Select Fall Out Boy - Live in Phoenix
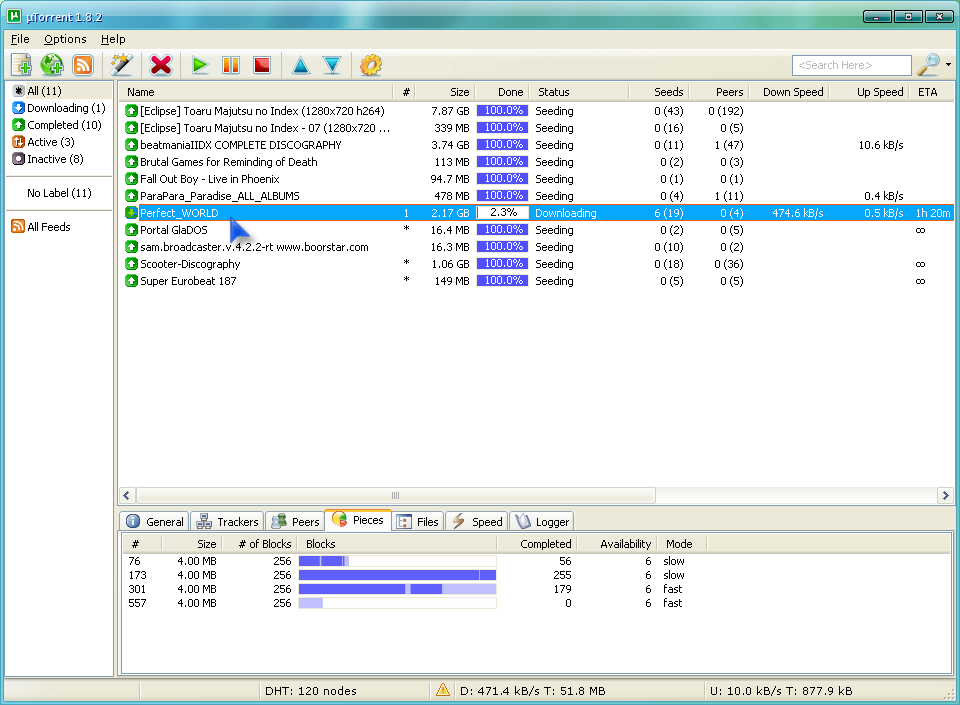 click(x=536, y=179)
